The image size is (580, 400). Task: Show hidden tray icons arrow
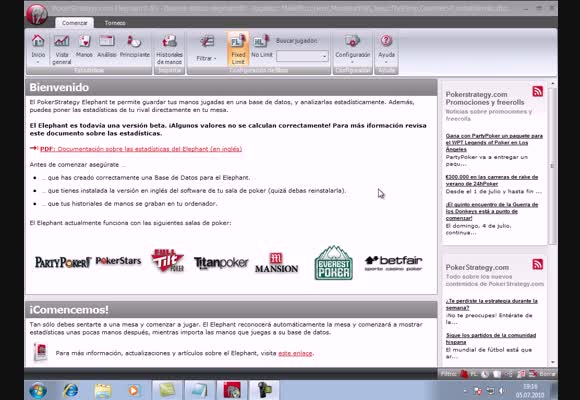465,391
